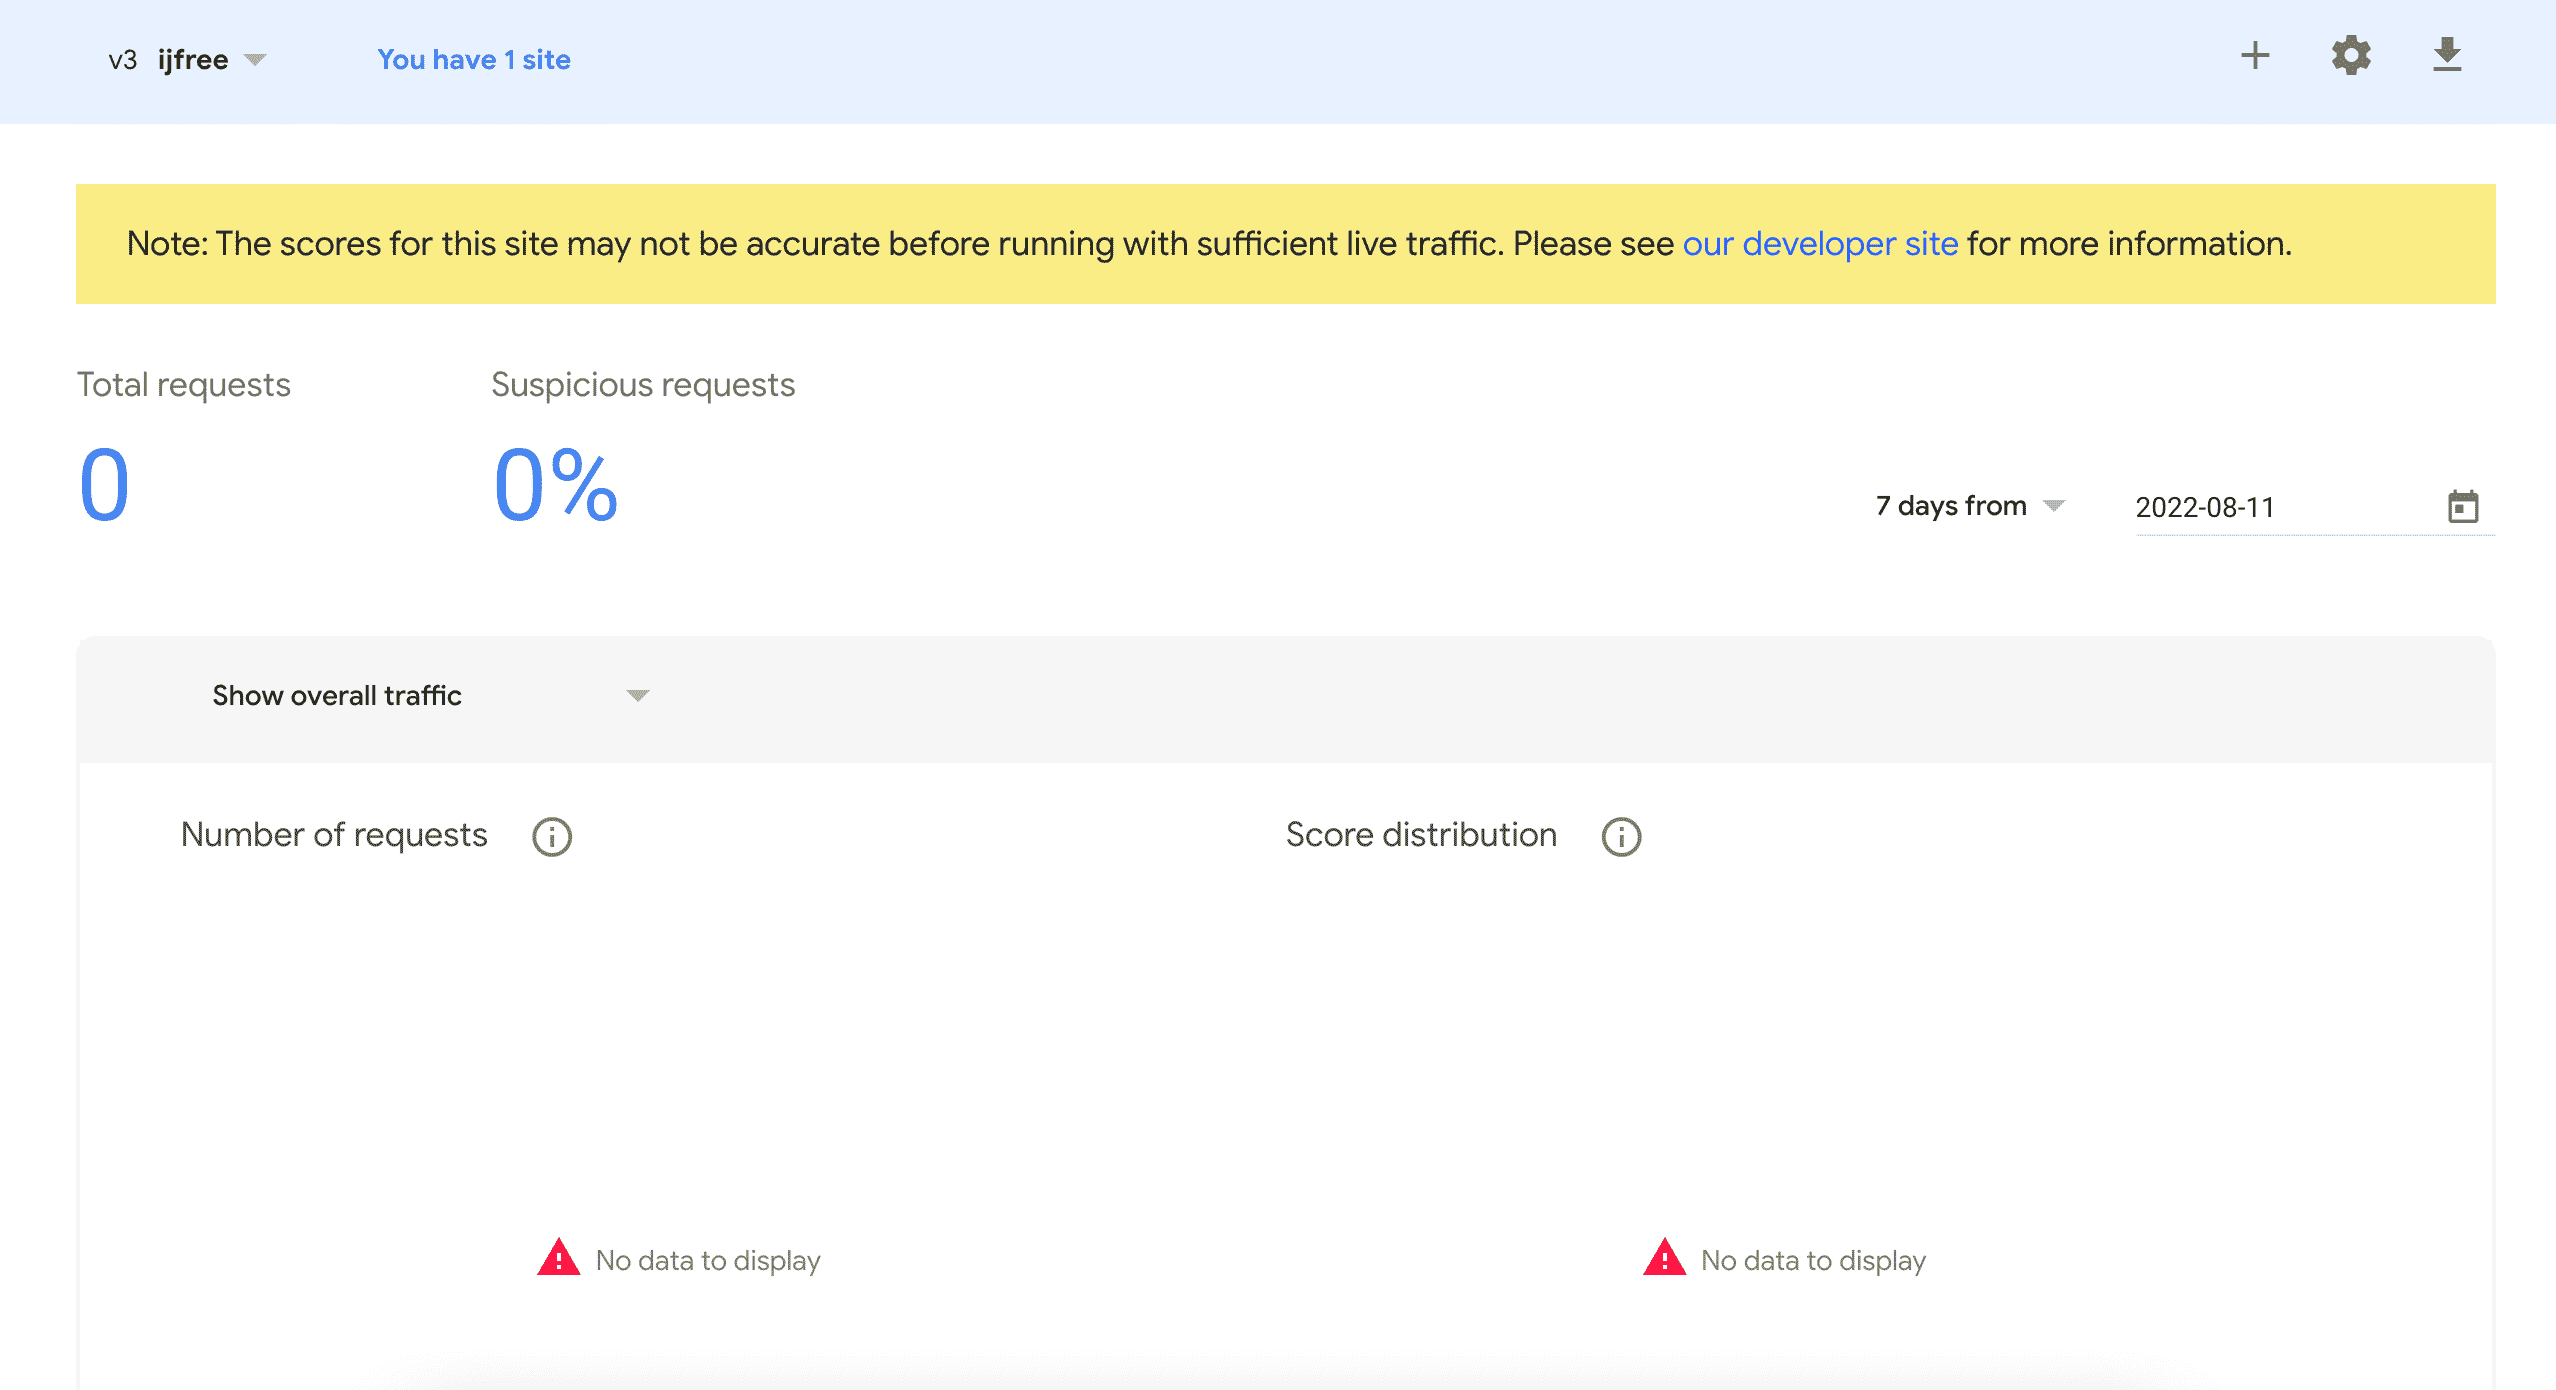Expand the ijfree site selector dropdown
The image size is (2556, 1390).
pyautogui.click(x=255, y=60)
